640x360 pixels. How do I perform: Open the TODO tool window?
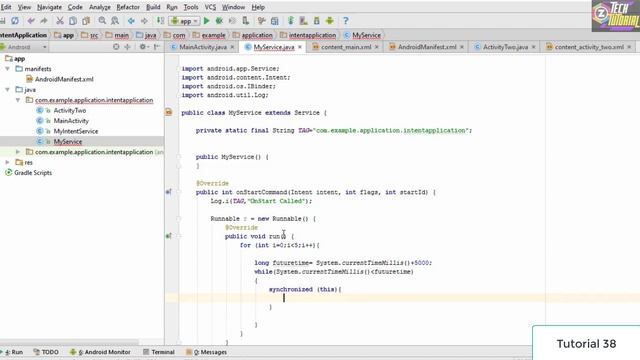click(x=46, y=352)
